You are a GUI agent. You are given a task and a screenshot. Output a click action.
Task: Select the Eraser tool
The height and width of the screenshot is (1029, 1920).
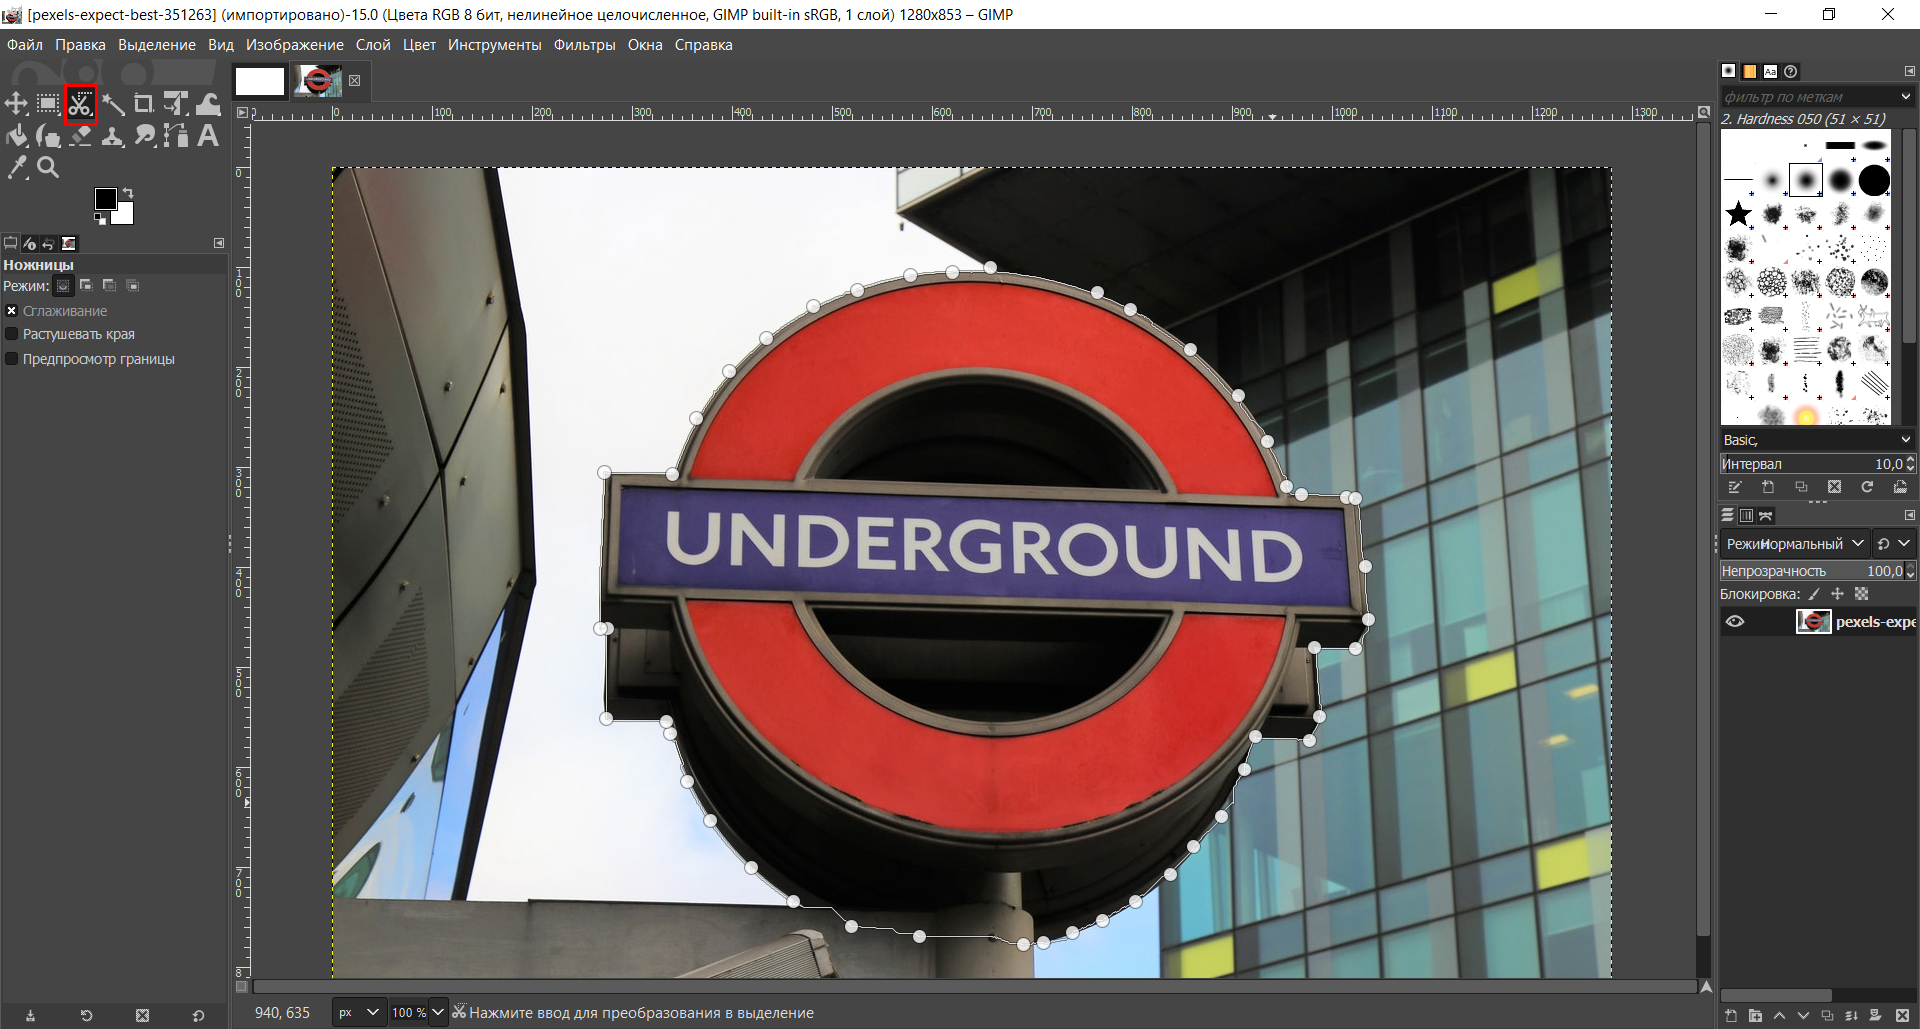[x=80, y=136]
